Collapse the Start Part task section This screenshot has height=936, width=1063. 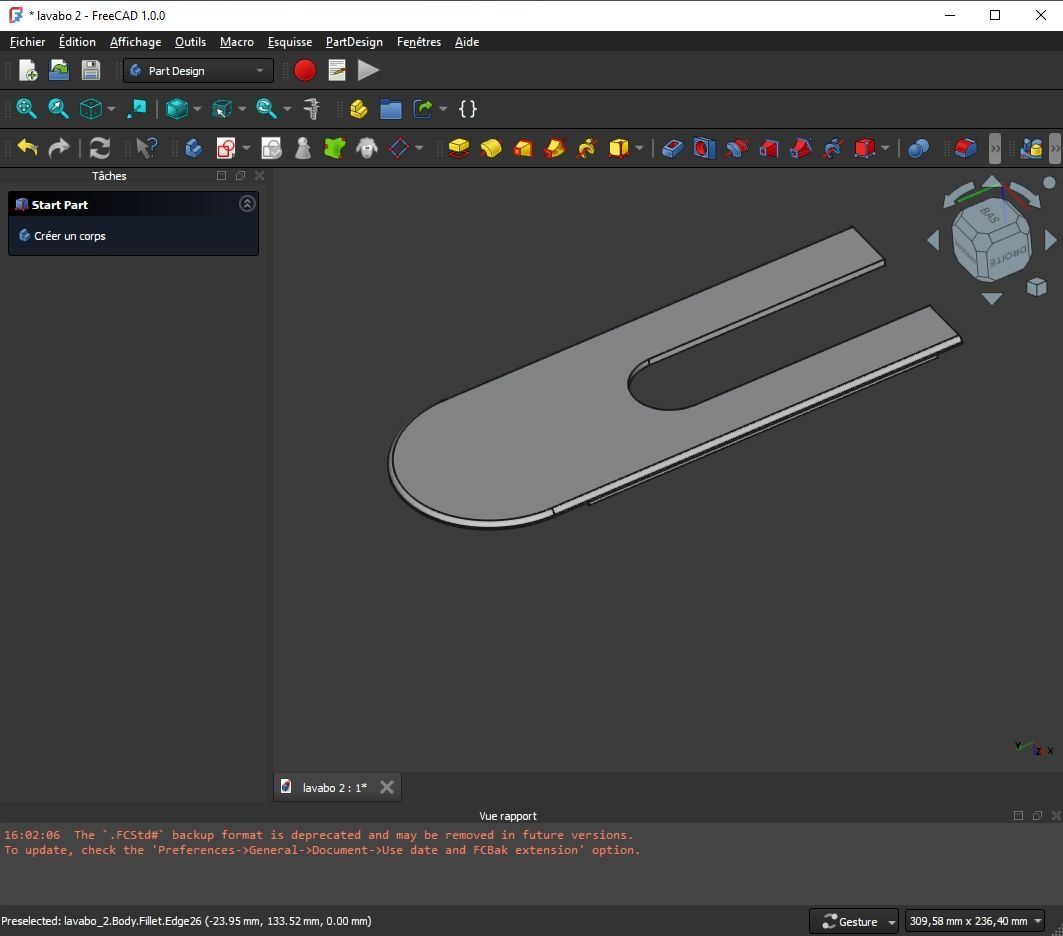247,204
